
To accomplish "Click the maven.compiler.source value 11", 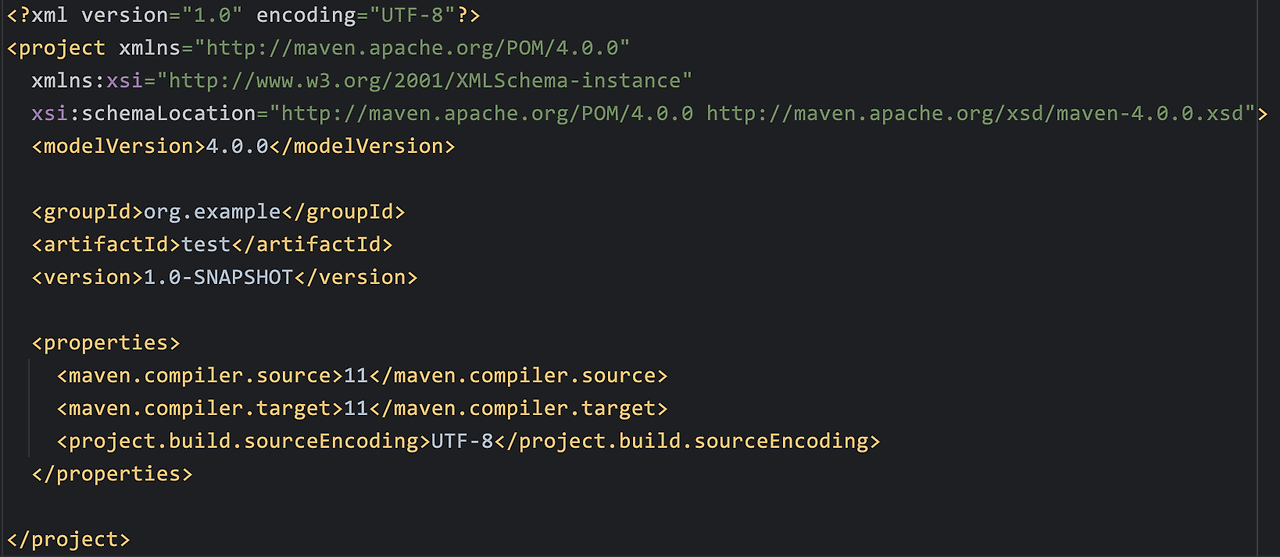I will click(356, 376).
